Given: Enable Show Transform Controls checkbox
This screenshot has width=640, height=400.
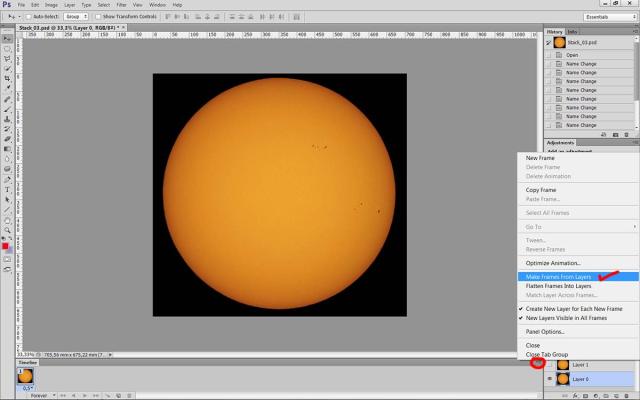Looking at the screenshot, I should [100, 17].
